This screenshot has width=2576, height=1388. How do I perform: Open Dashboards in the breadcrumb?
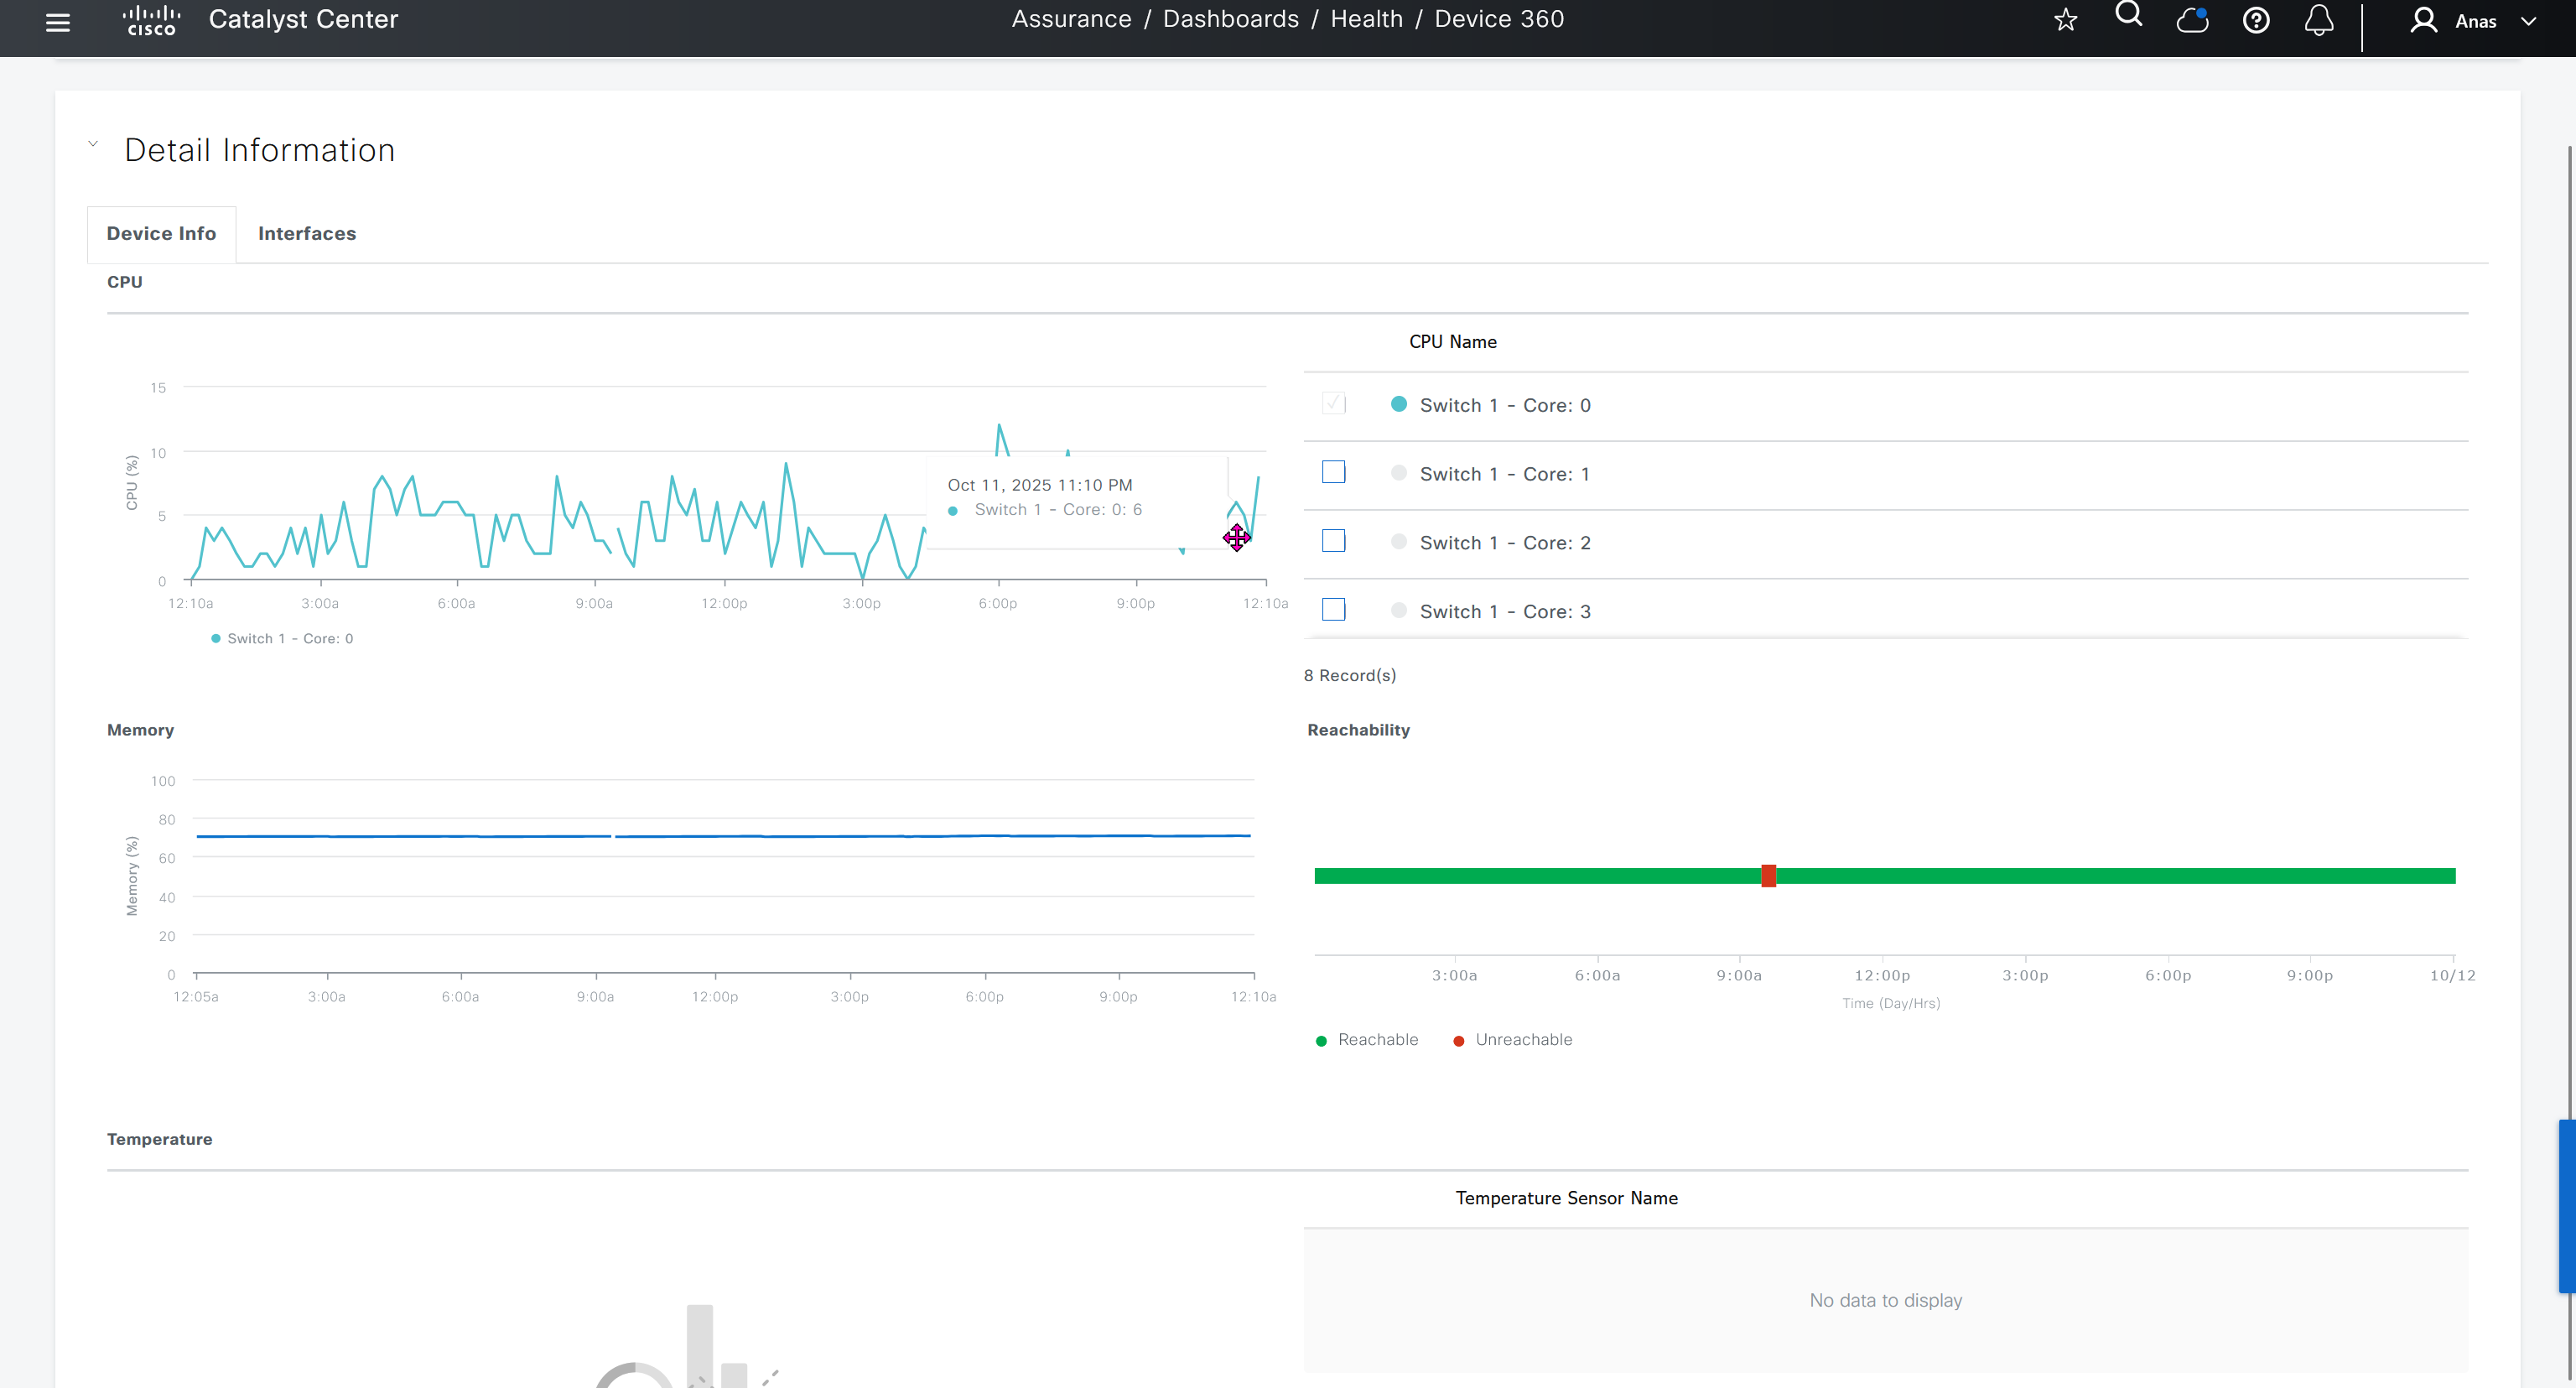click(x=1230, y=19)
